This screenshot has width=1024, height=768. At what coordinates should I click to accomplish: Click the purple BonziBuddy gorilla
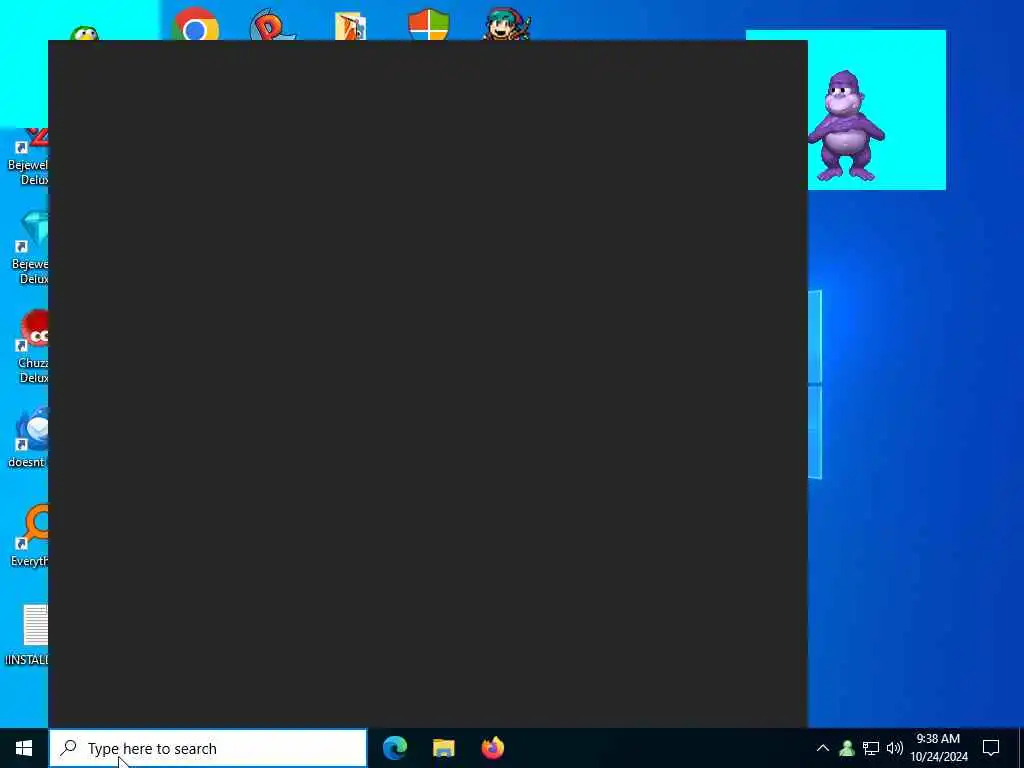(846, 127)
